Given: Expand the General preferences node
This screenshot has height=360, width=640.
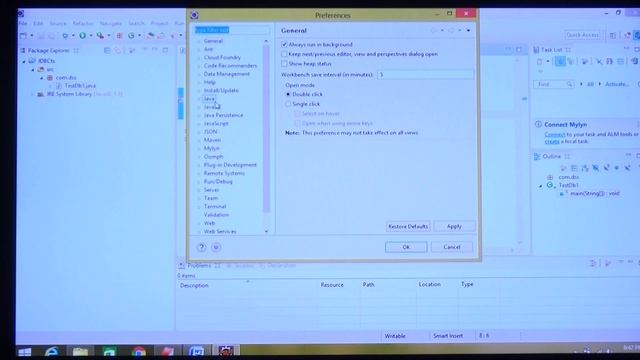Looking at the screenshot, I should pyautogui.click(x=199, y=41).
